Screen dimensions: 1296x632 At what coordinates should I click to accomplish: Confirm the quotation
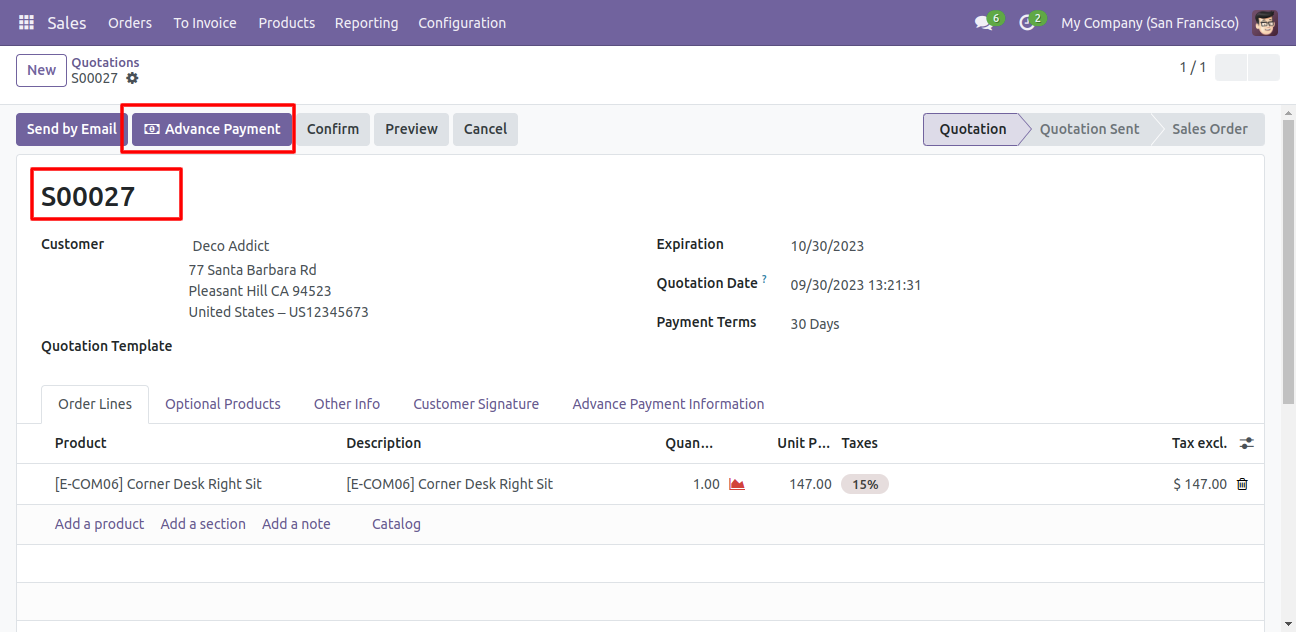pos(333,129)
